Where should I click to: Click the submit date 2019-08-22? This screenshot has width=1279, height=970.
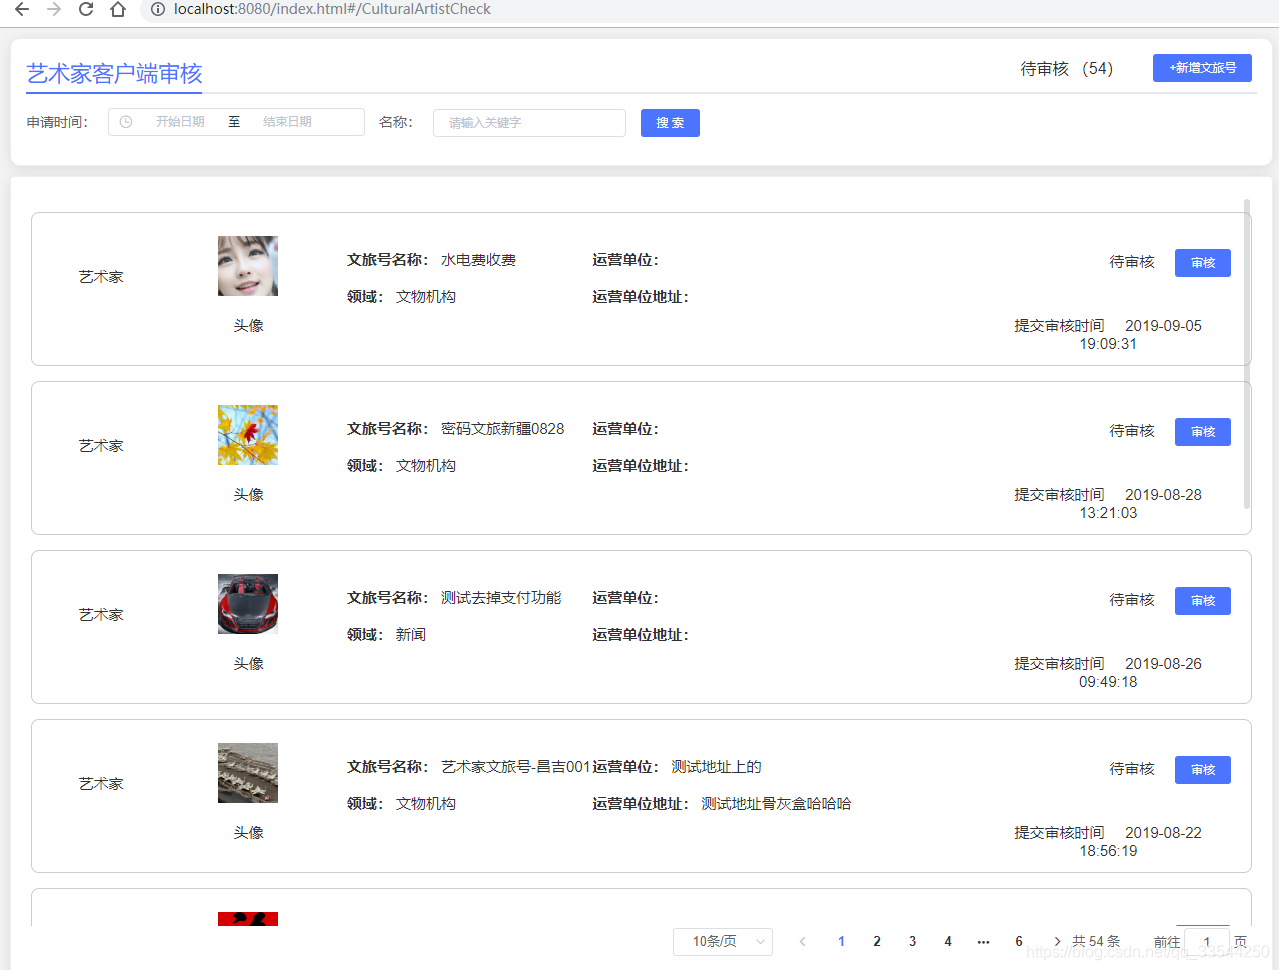(1163, 833)
